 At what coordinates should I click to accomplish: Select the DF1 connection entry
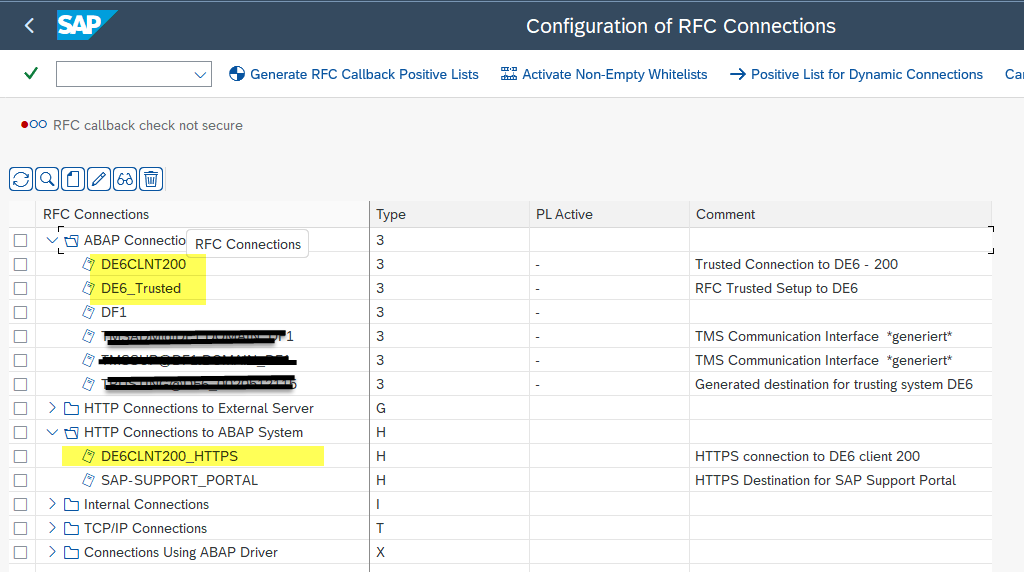(x=114, y=312)
